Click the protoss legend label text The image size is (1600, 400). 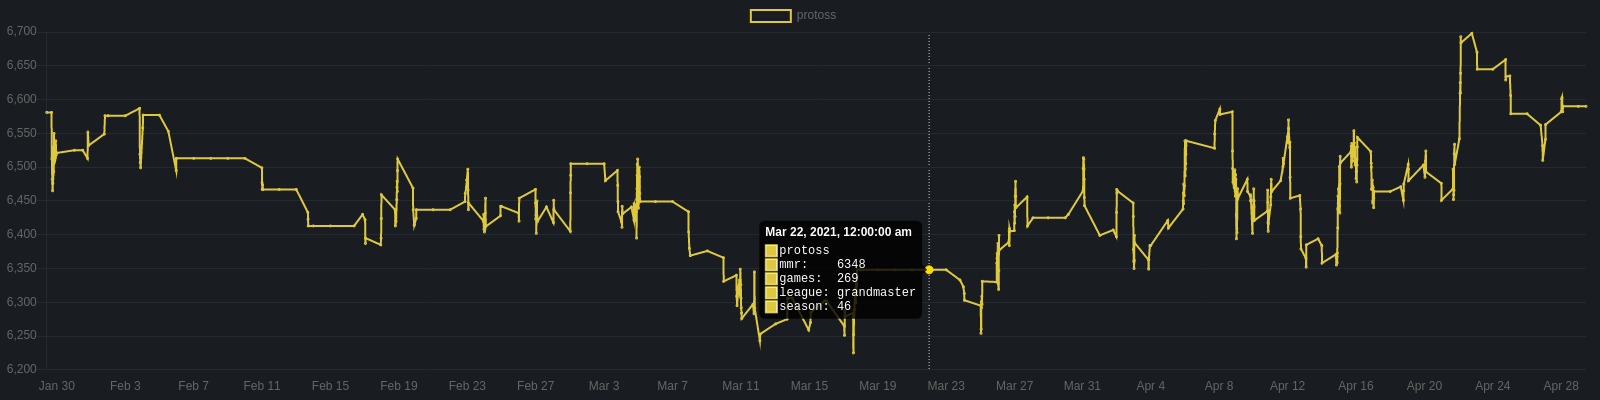tap(816, 16)
